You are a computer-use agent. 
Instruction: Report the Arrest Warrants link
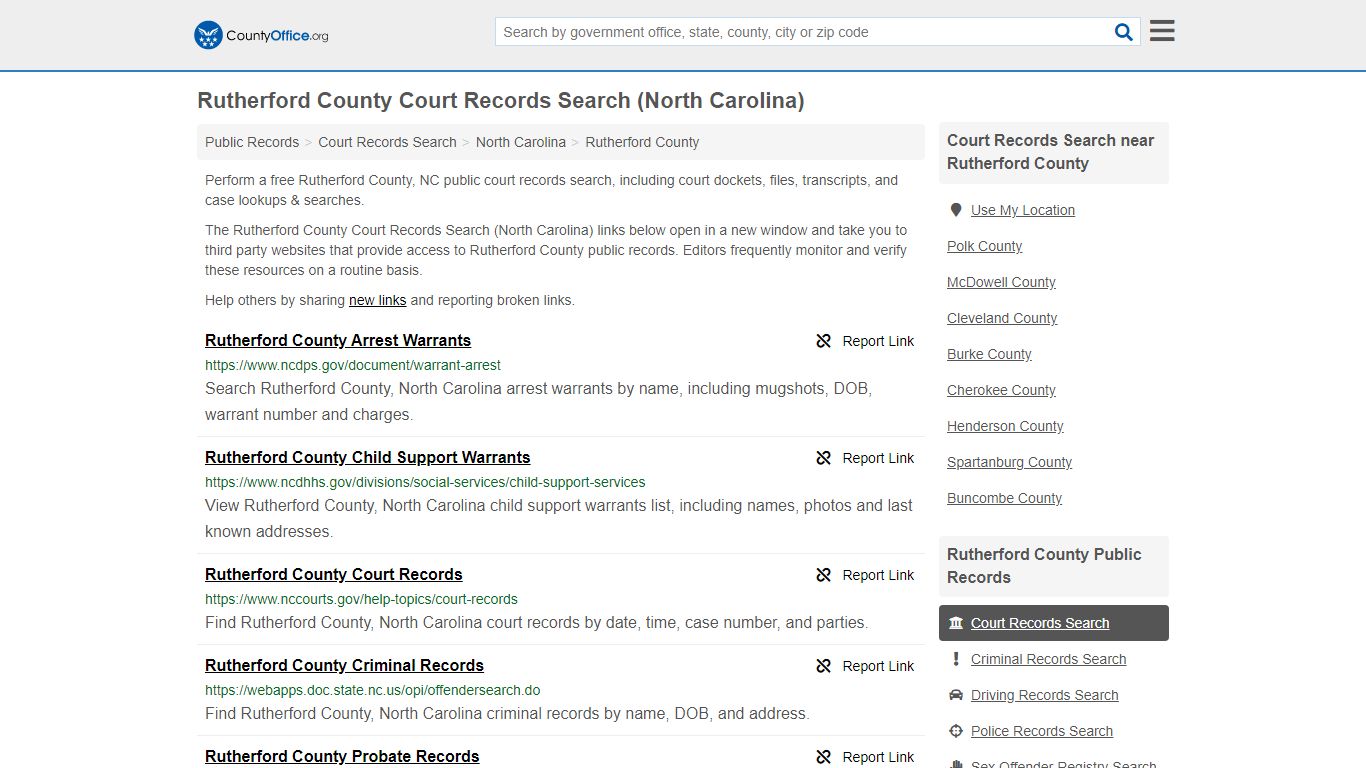tap(865, 341)
